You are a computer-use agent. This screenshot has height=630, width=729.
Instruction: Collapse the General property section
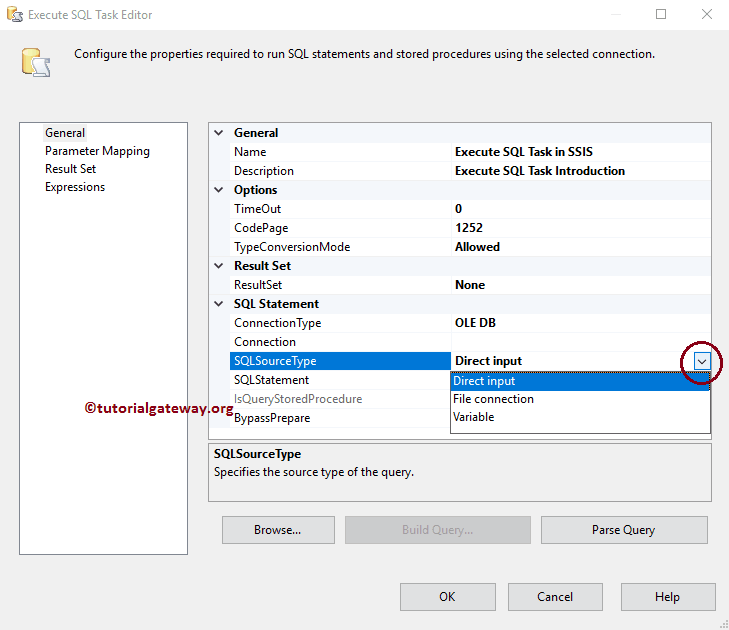coord(220,133)
